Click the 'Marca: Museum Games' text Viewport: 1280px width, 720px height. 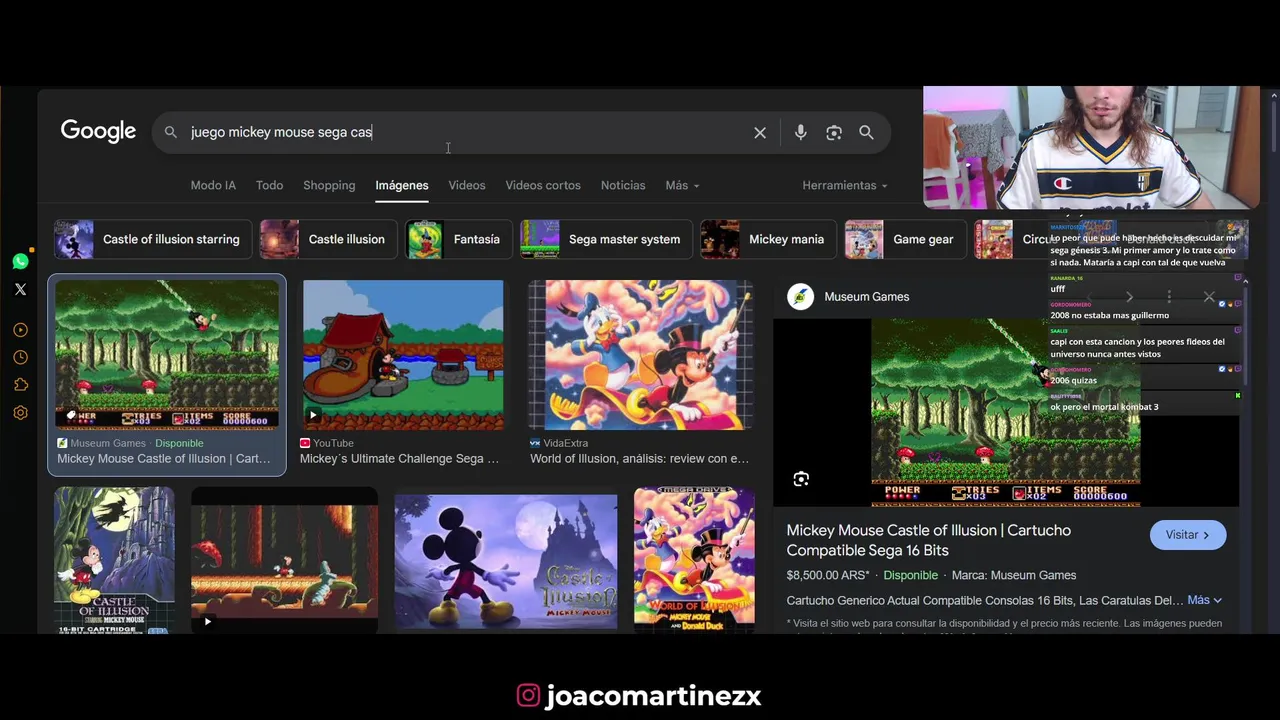pos(1014,575)
